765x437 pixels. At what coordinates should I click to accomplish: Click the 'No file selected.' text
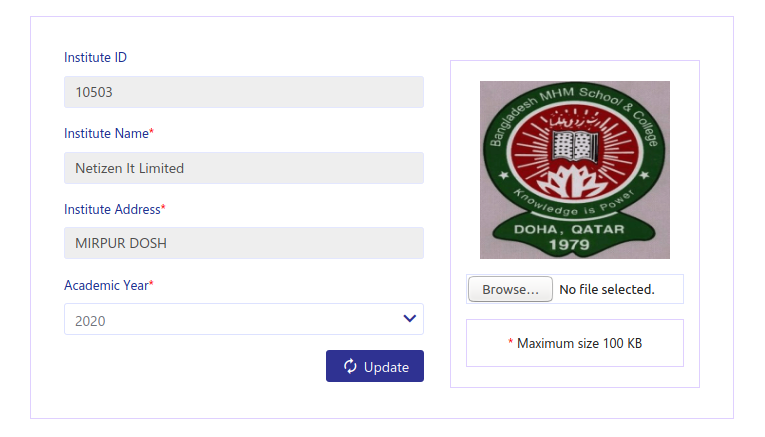[606, 290]
